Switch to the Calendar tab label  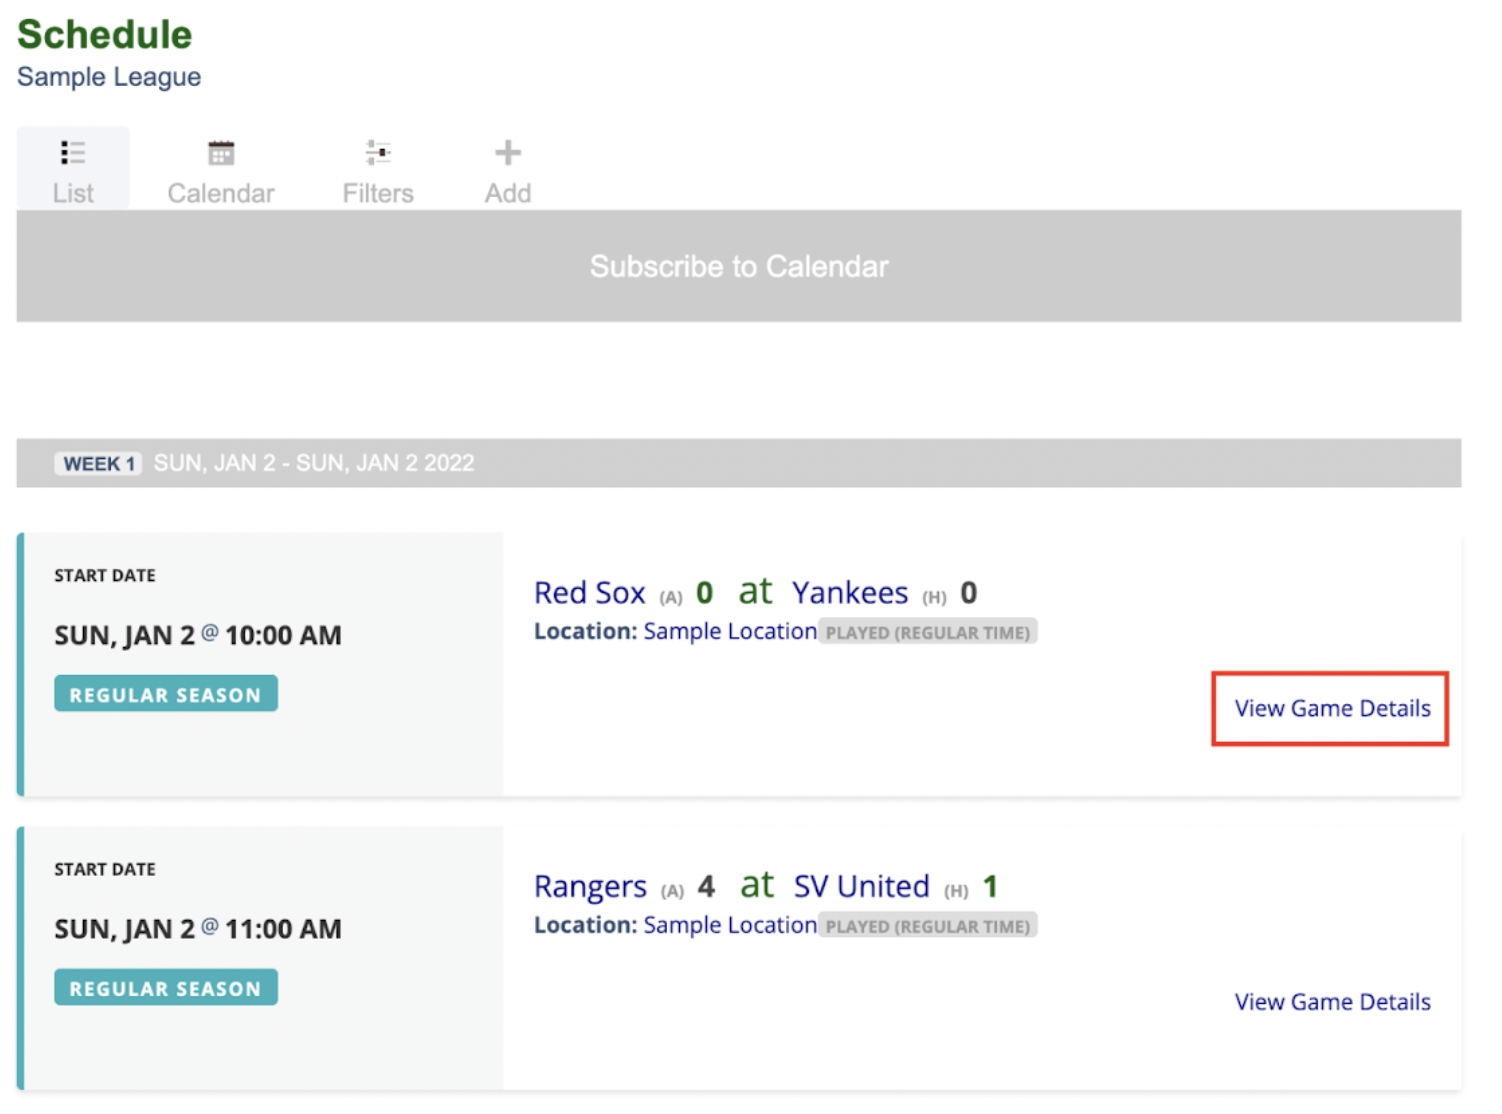221,193
